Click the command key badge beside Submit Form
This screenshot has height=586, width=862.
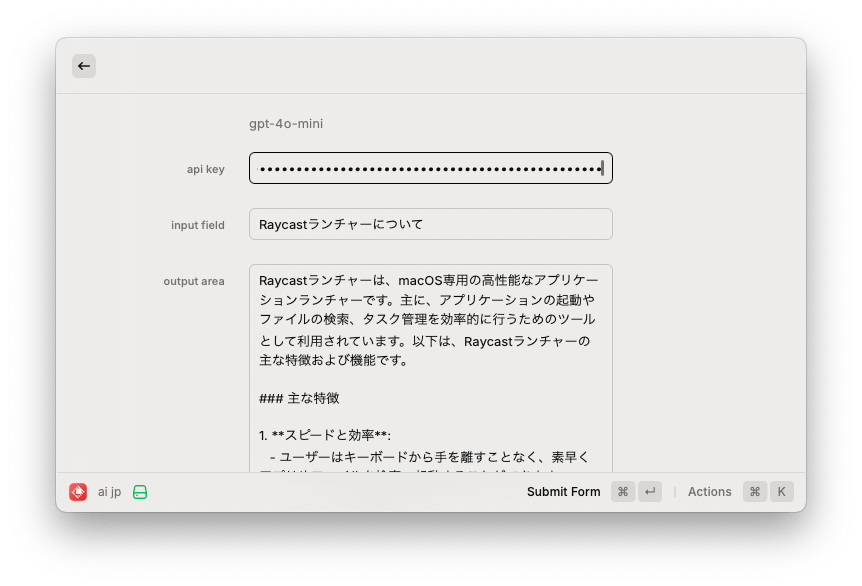pos(623,491)
